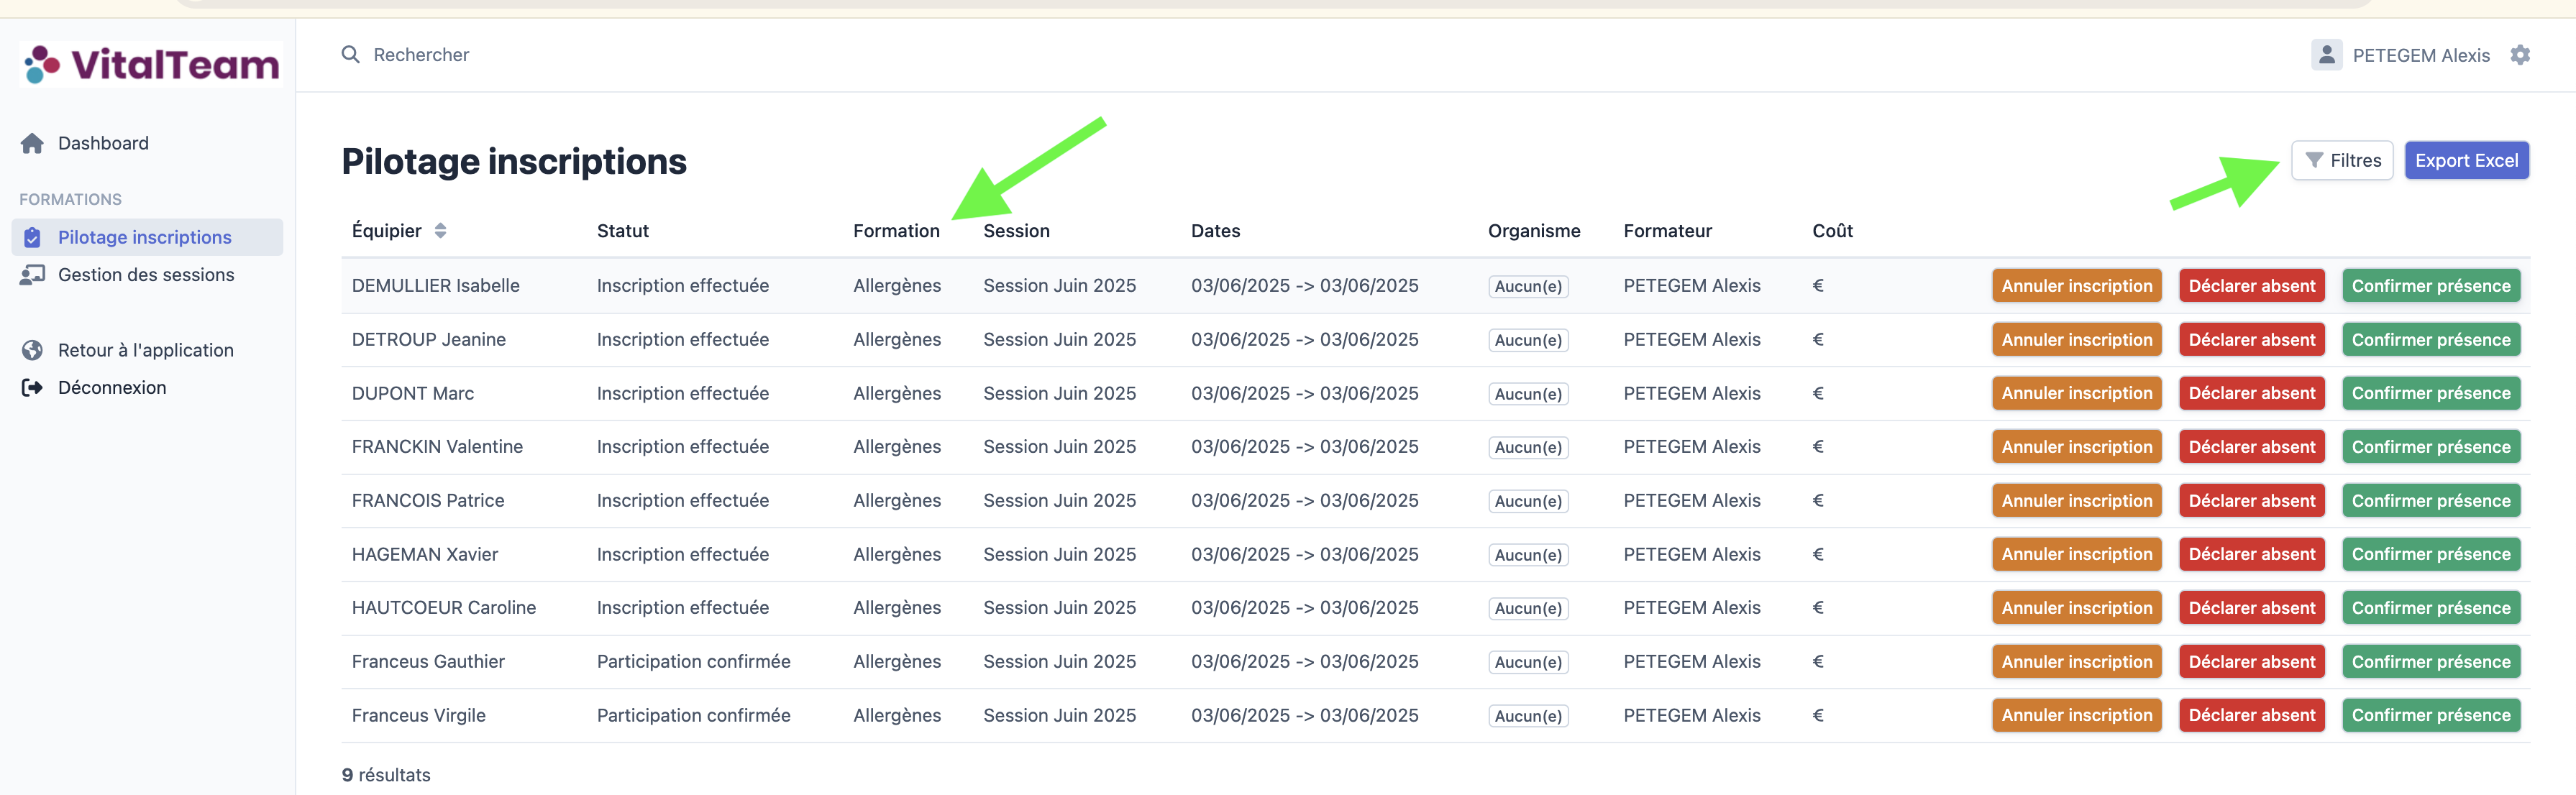Click the Aucun(e) badge for FRANCOIS Patrice
Viewport: 2576px width, 795px height.
[1527, 501]
